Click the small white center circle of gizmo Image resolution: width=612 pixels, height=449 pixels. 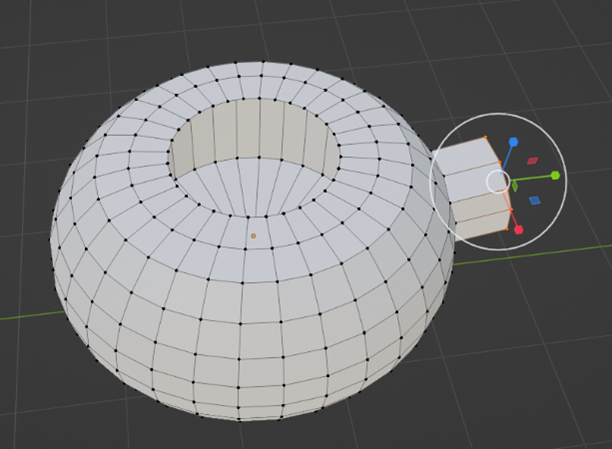497,181
